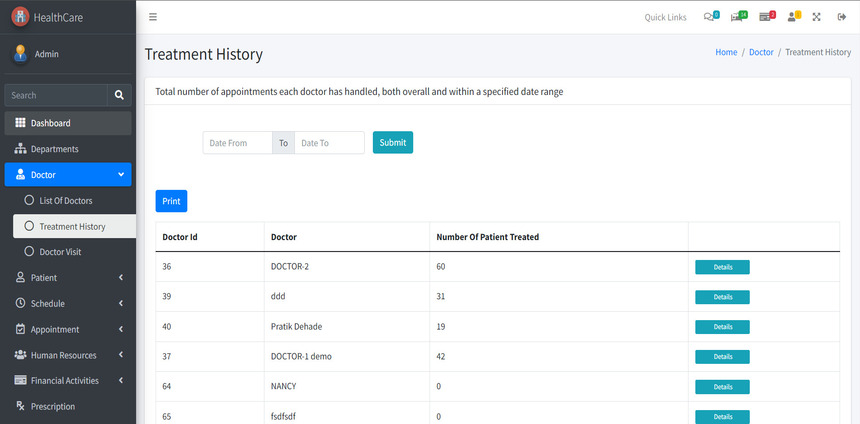The image size is (860, 424).
Task: Click the hamburger menu toggle icon
Action: (152, 17)
